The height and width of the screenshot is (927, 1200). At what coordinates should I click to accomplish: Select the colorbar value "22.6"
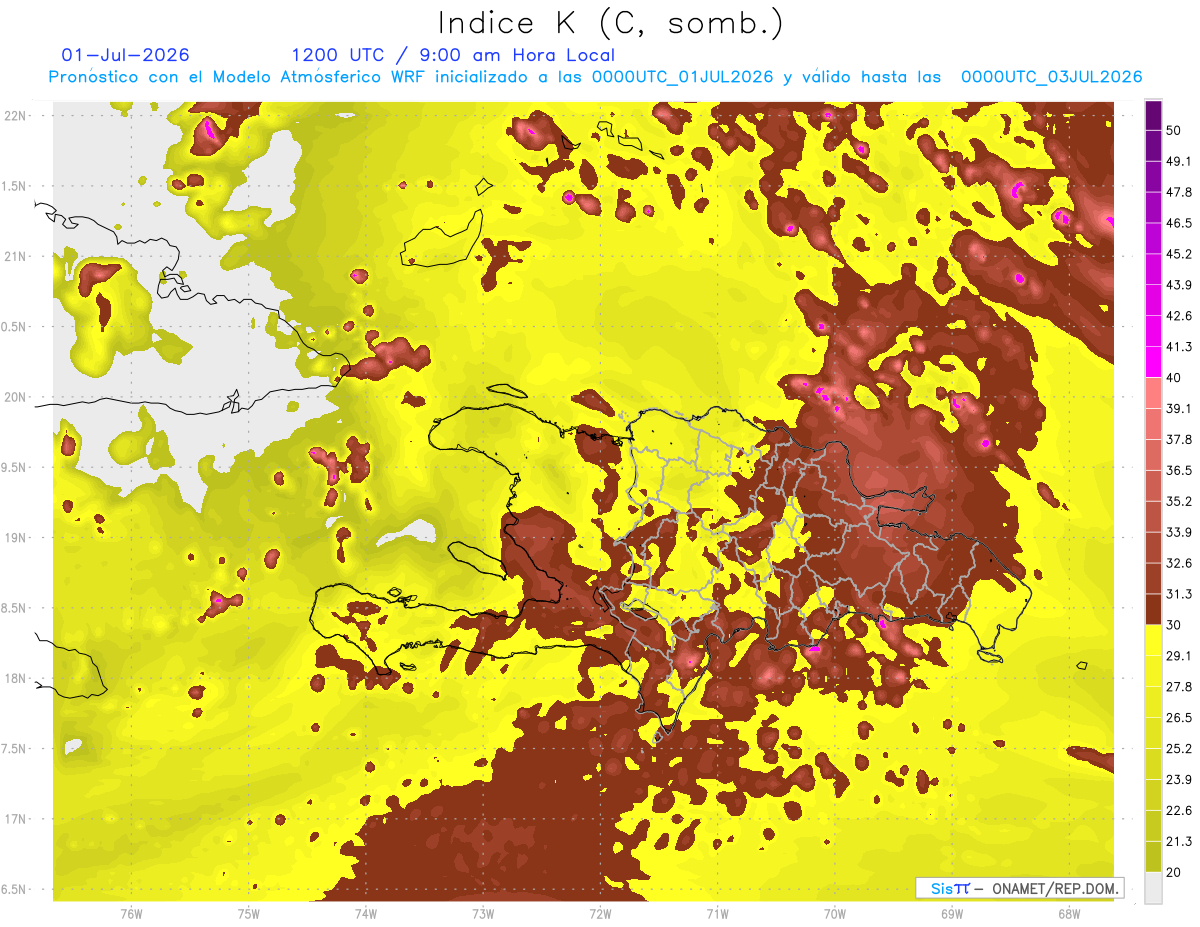pyautogui.click(x=1178, y=811)
